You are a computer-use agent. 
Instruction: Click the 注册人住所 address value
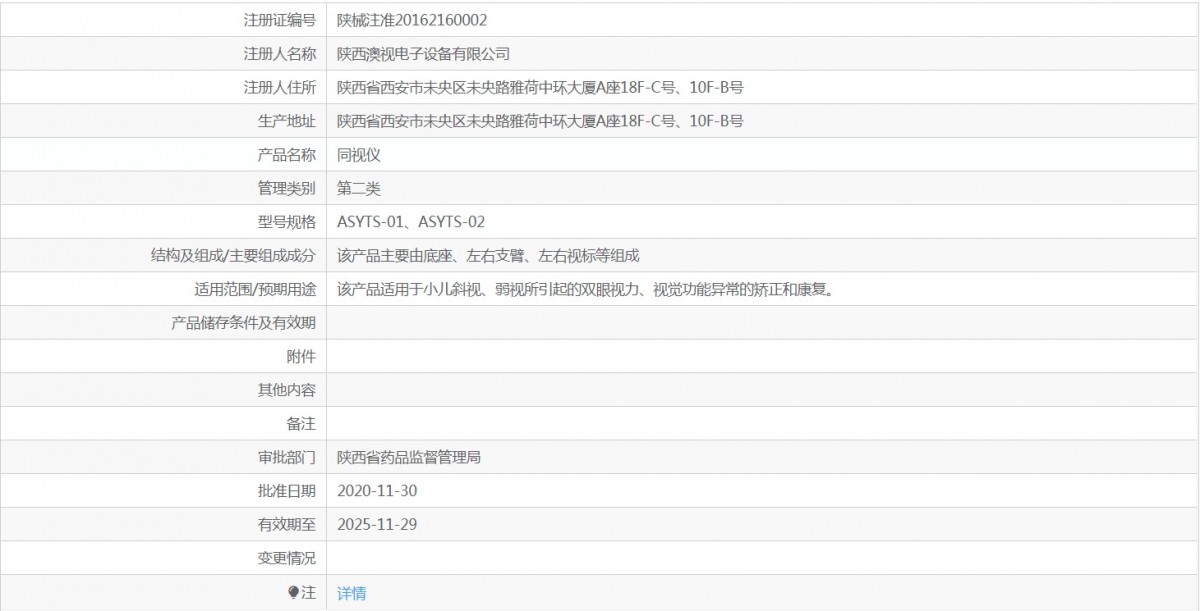point(540,87)
